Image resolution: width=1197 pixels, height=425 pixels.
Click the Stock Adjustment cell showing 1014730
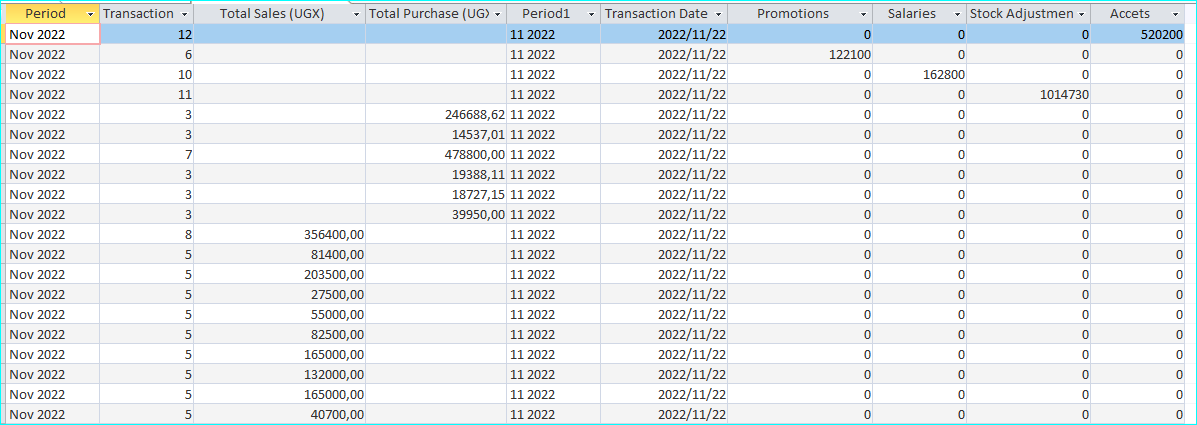coord(1028,95)
